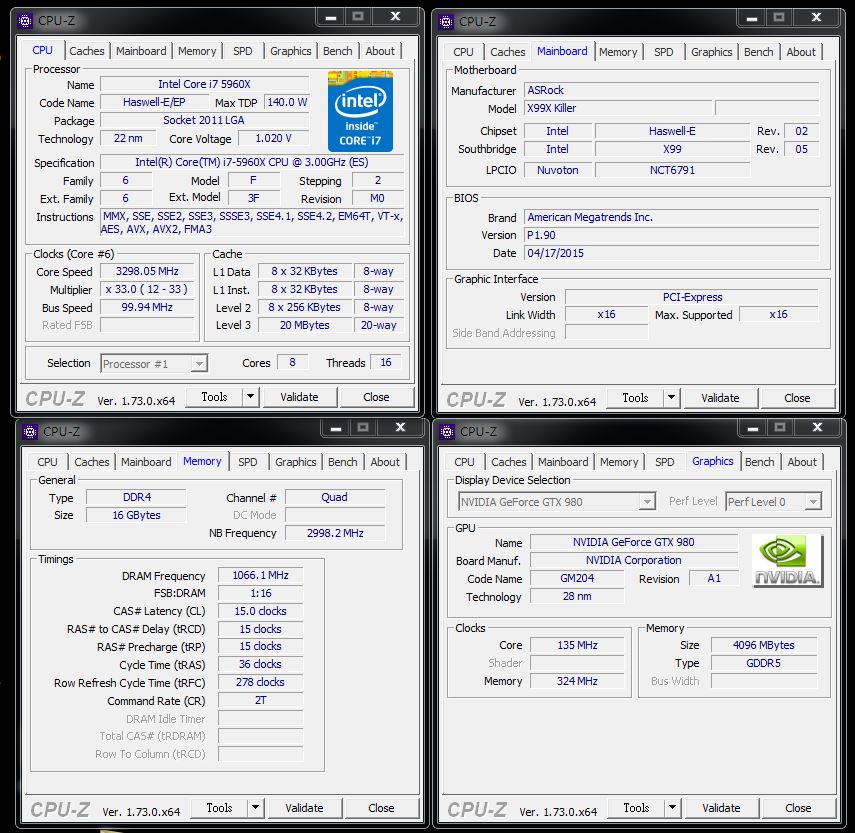Click CPU-Z title icon in Memory window
Screen dimensions: 855x833
pyautogui.click(x=29, y=432)
